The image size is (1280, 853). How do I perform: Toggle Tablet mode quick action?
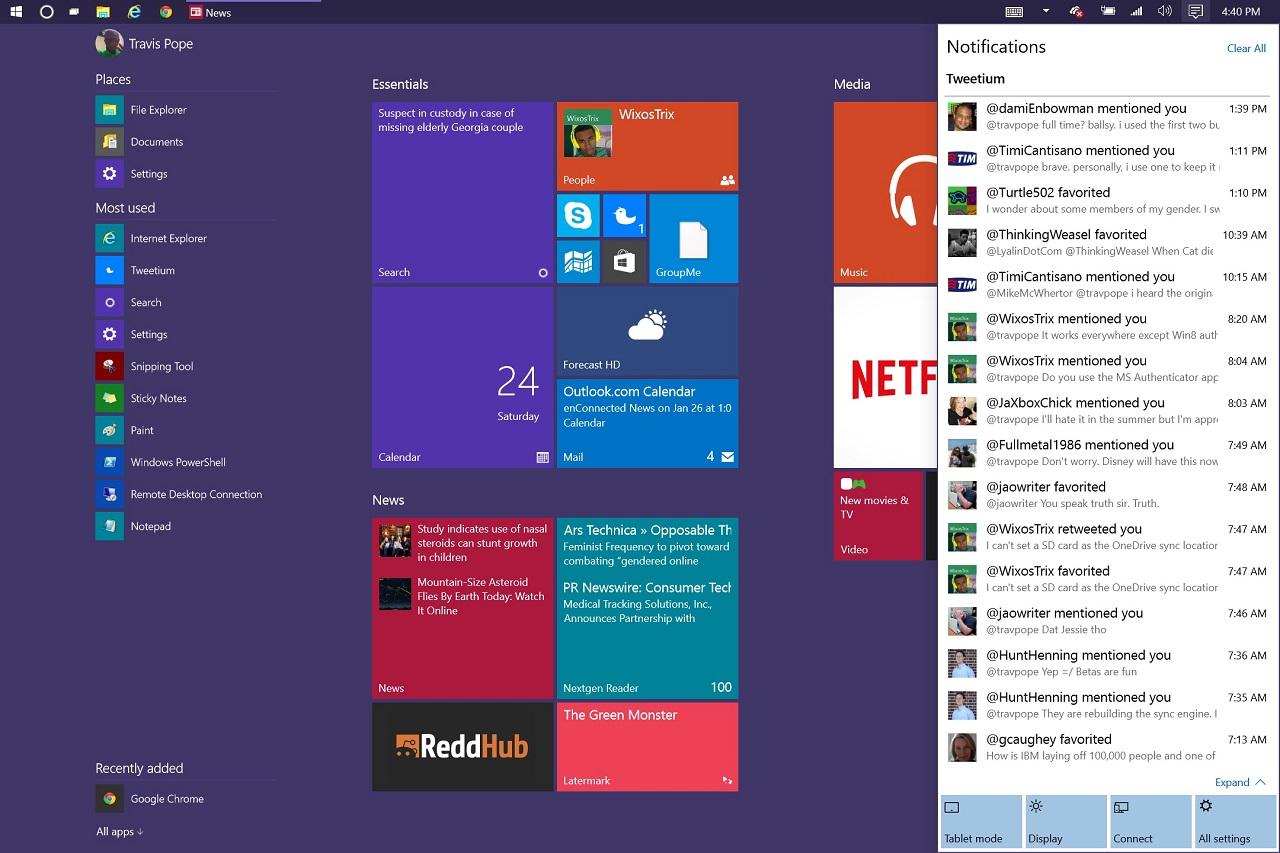point(981,821)
